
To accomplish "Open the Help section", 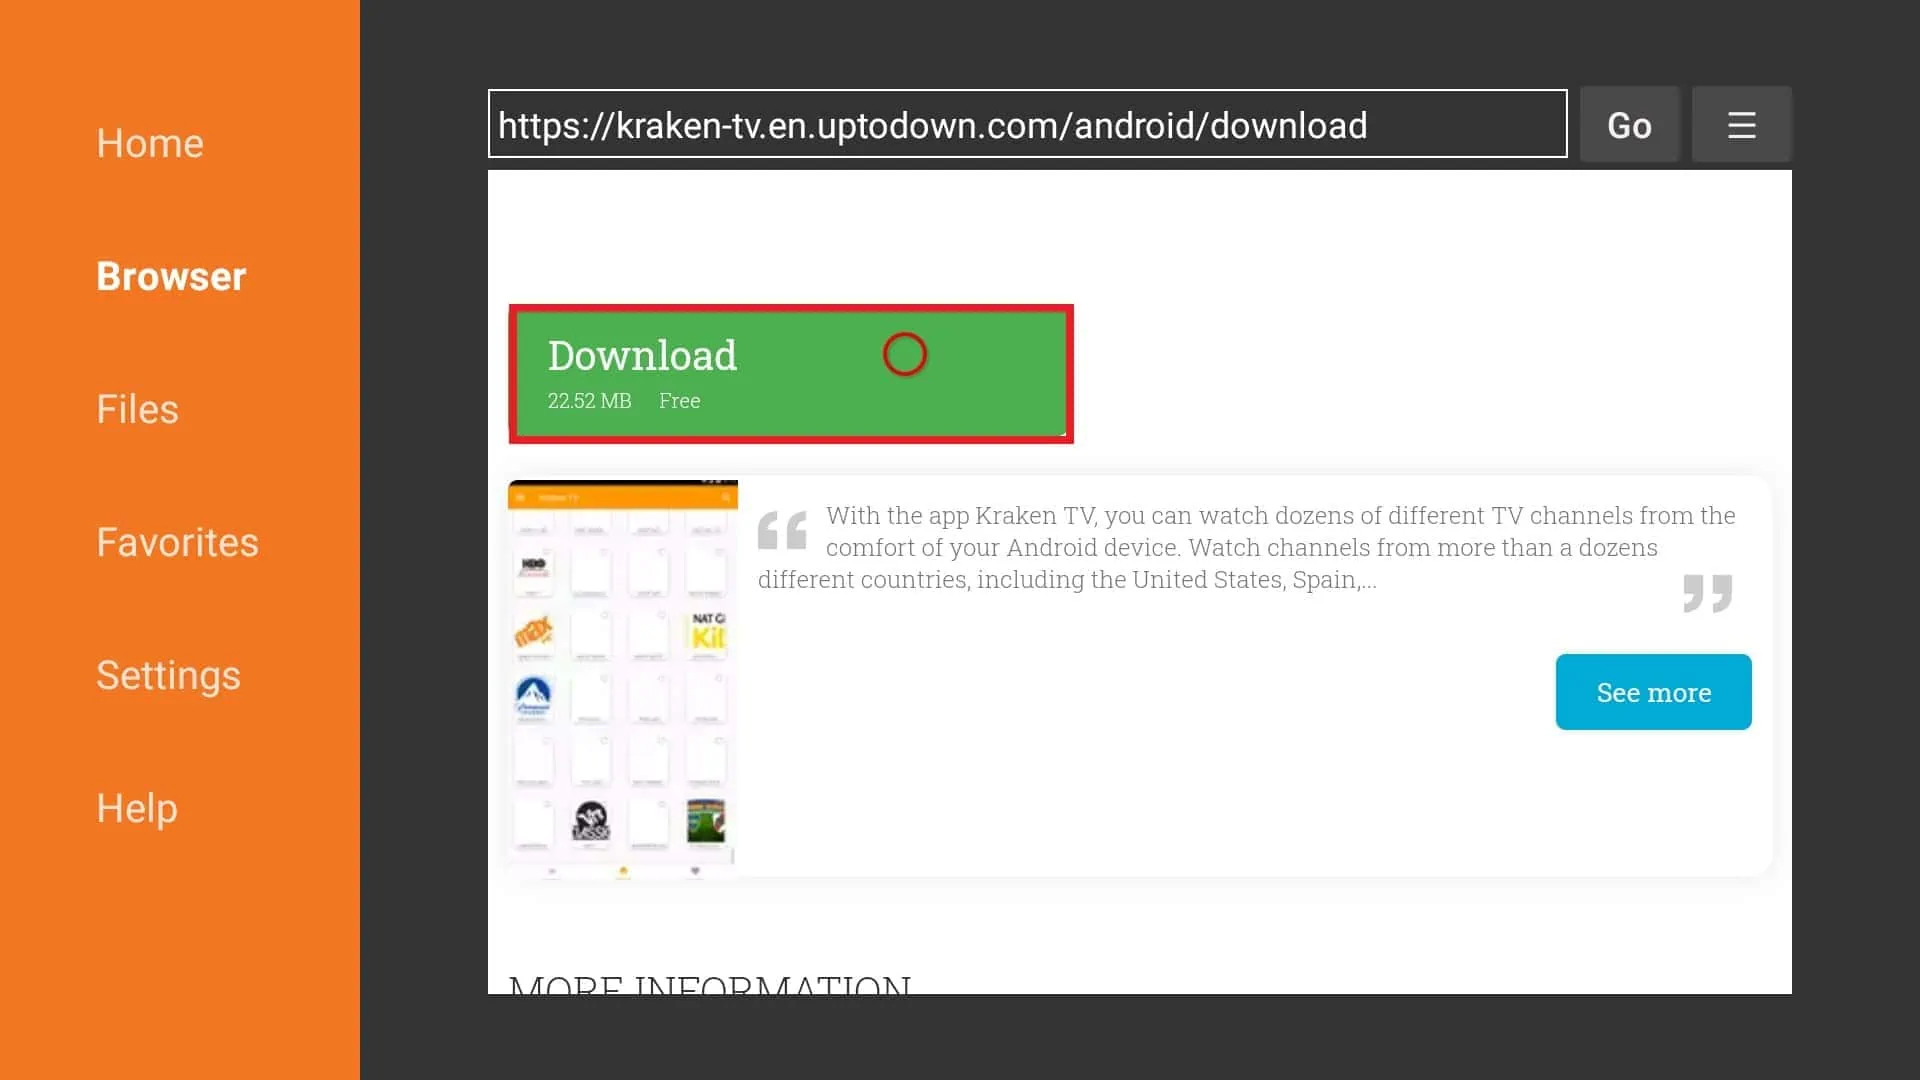I will tap(137, 808).
